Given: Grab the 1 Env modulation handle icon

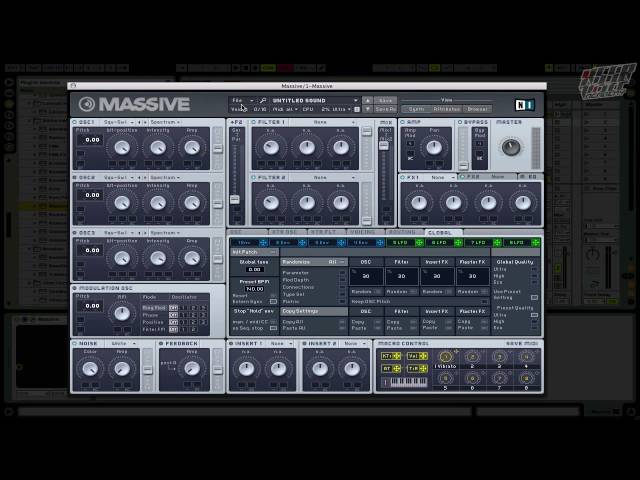Looking at the screenshot, I should point(263,243).
